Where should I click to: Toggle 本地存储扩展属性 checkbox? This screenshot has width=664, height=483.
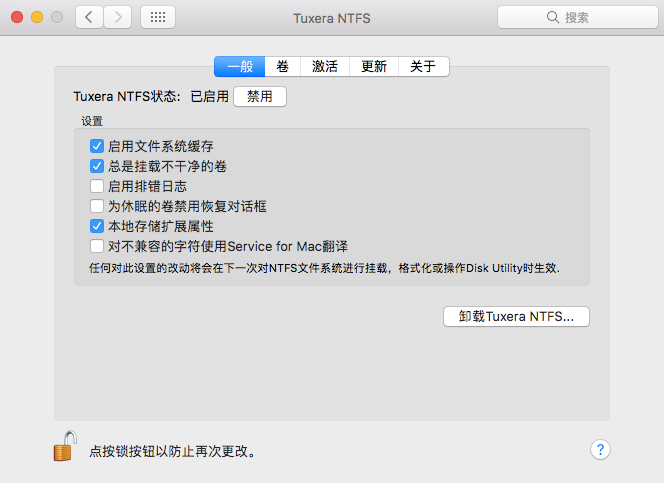coord(97,226)
